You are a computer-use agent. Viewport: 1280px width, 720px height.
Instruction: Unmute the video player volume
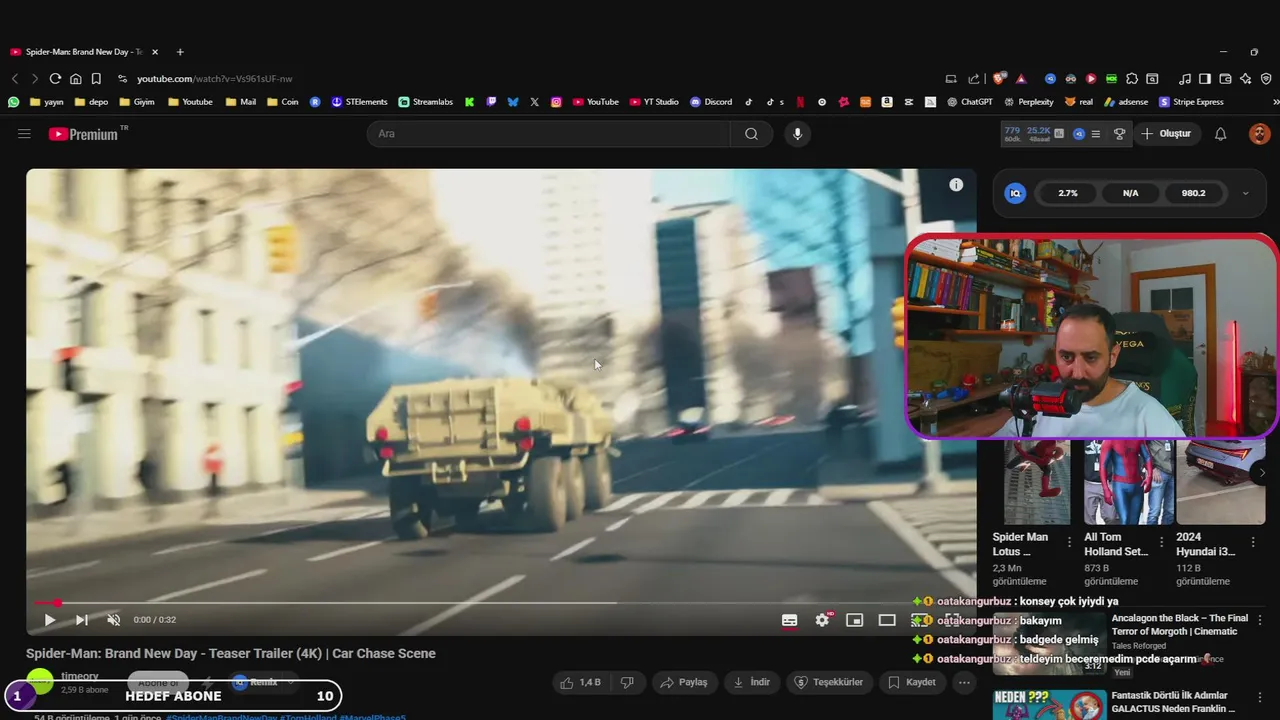pos(114,620)
